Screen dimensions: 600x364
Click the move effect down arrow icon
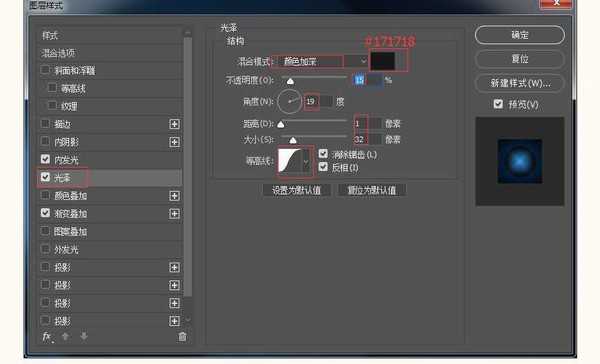84,336
